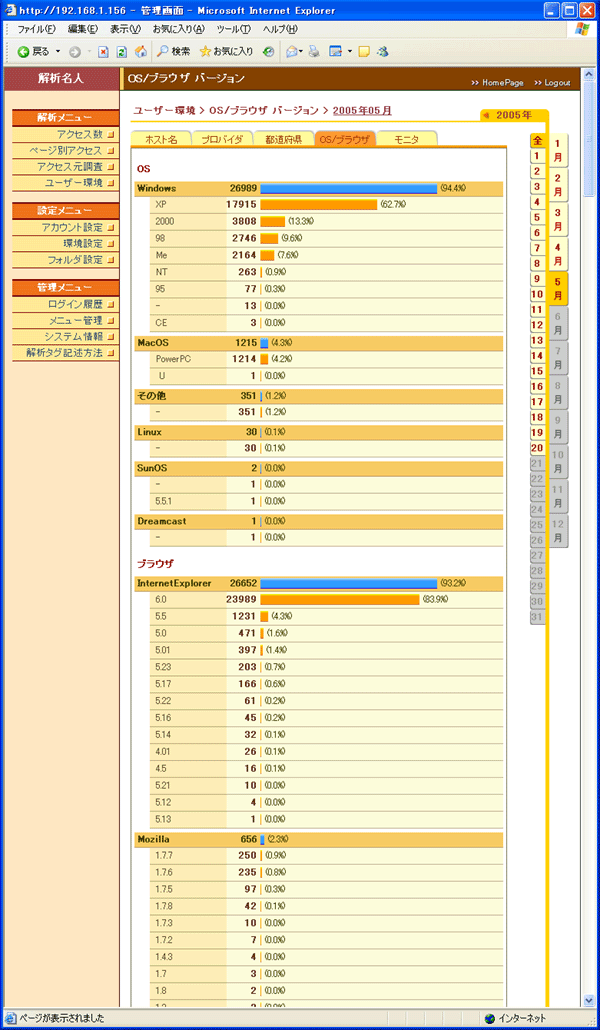Viewport: 600px width, 1030px height.
Task: Select day 10 in day list
Action: click(537, 295)
